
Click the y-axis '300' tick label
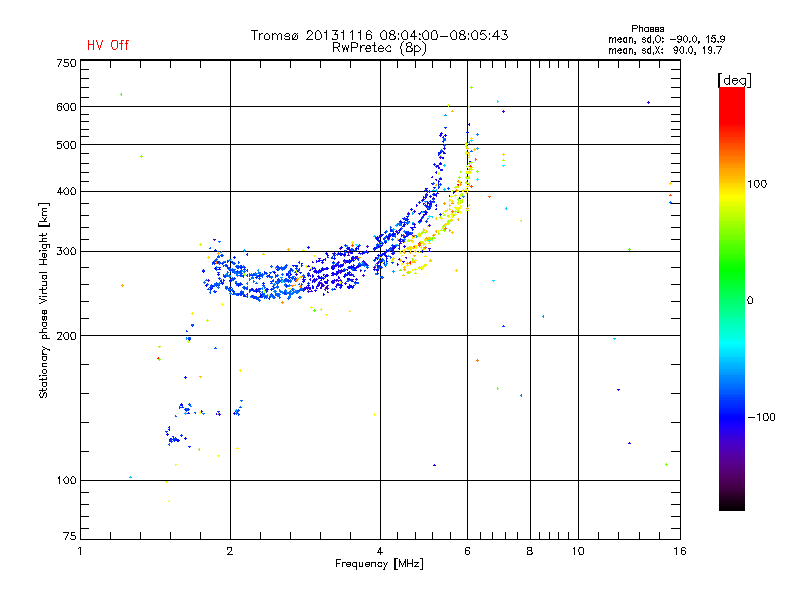66,251
